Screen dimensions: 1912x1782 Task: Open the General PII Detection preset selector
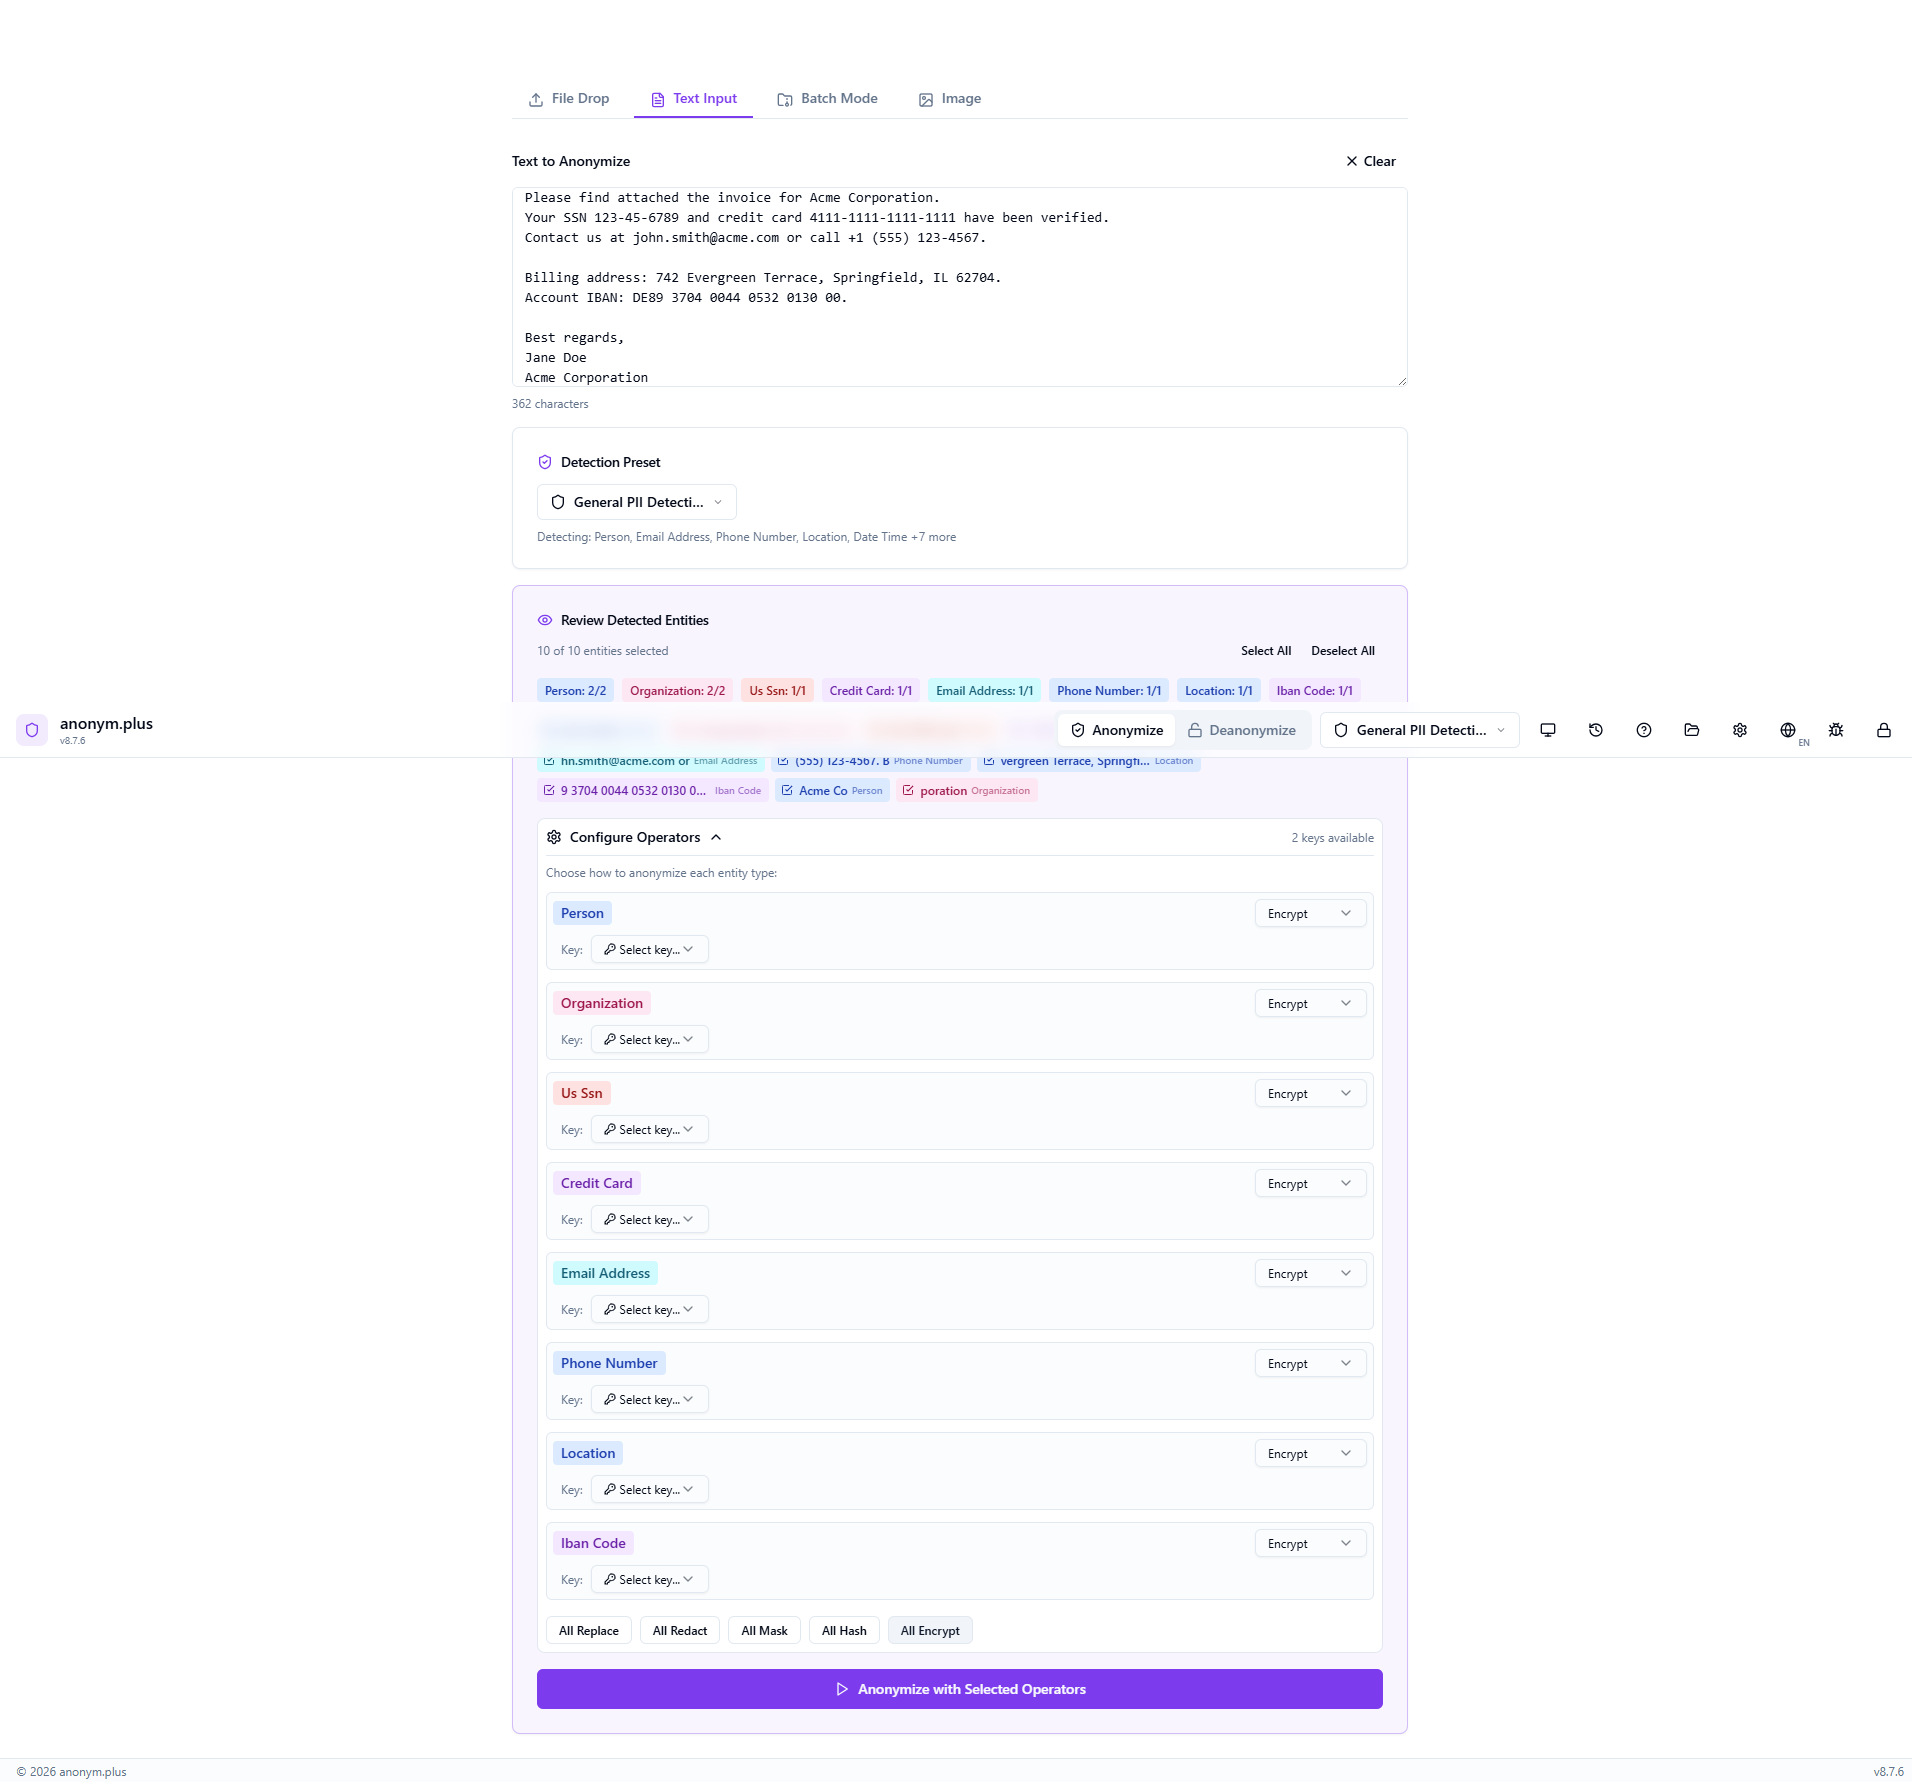click(637, 501)
